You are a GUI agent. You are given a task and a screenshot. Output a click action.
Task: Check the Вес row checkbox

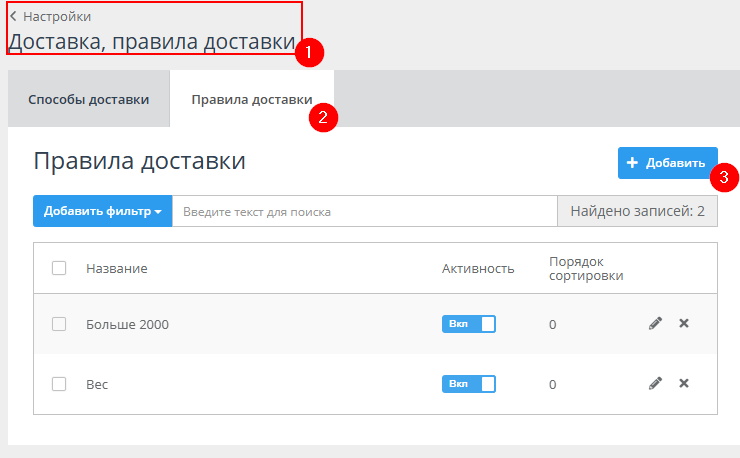(x=59, y=384)
